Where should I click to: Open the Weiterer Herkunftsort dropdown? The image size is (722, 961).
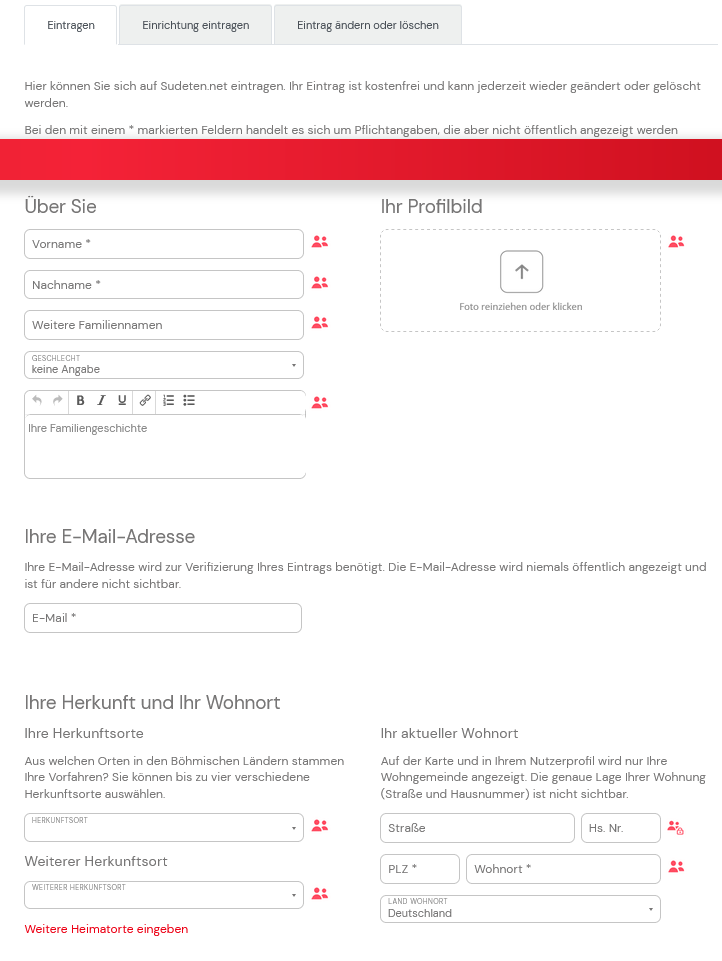click(164, 895)
